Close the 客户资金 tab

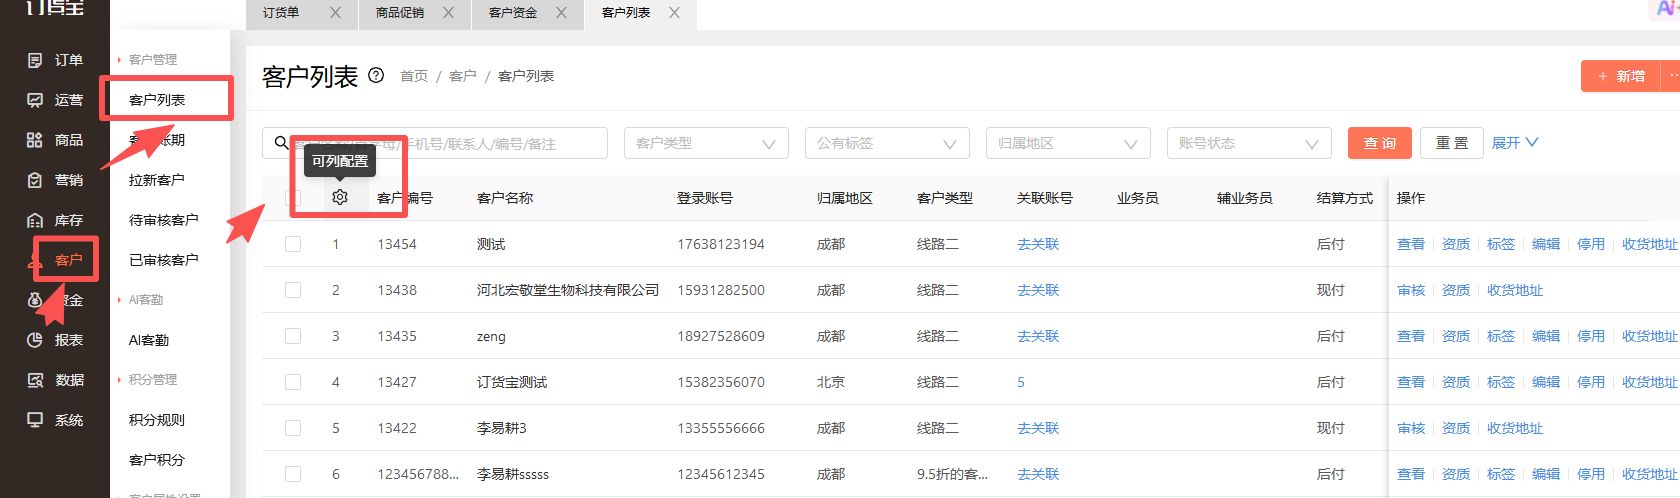click(561, 13)
